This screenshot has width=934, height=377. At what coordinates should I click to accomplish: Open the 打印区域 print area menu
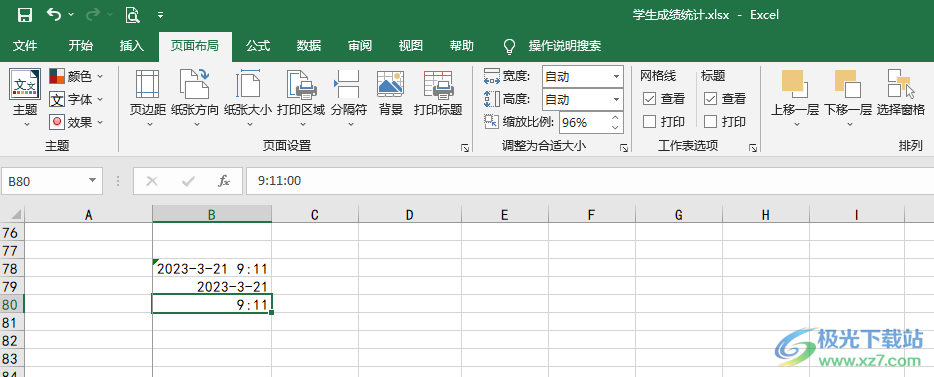[301, 98]
